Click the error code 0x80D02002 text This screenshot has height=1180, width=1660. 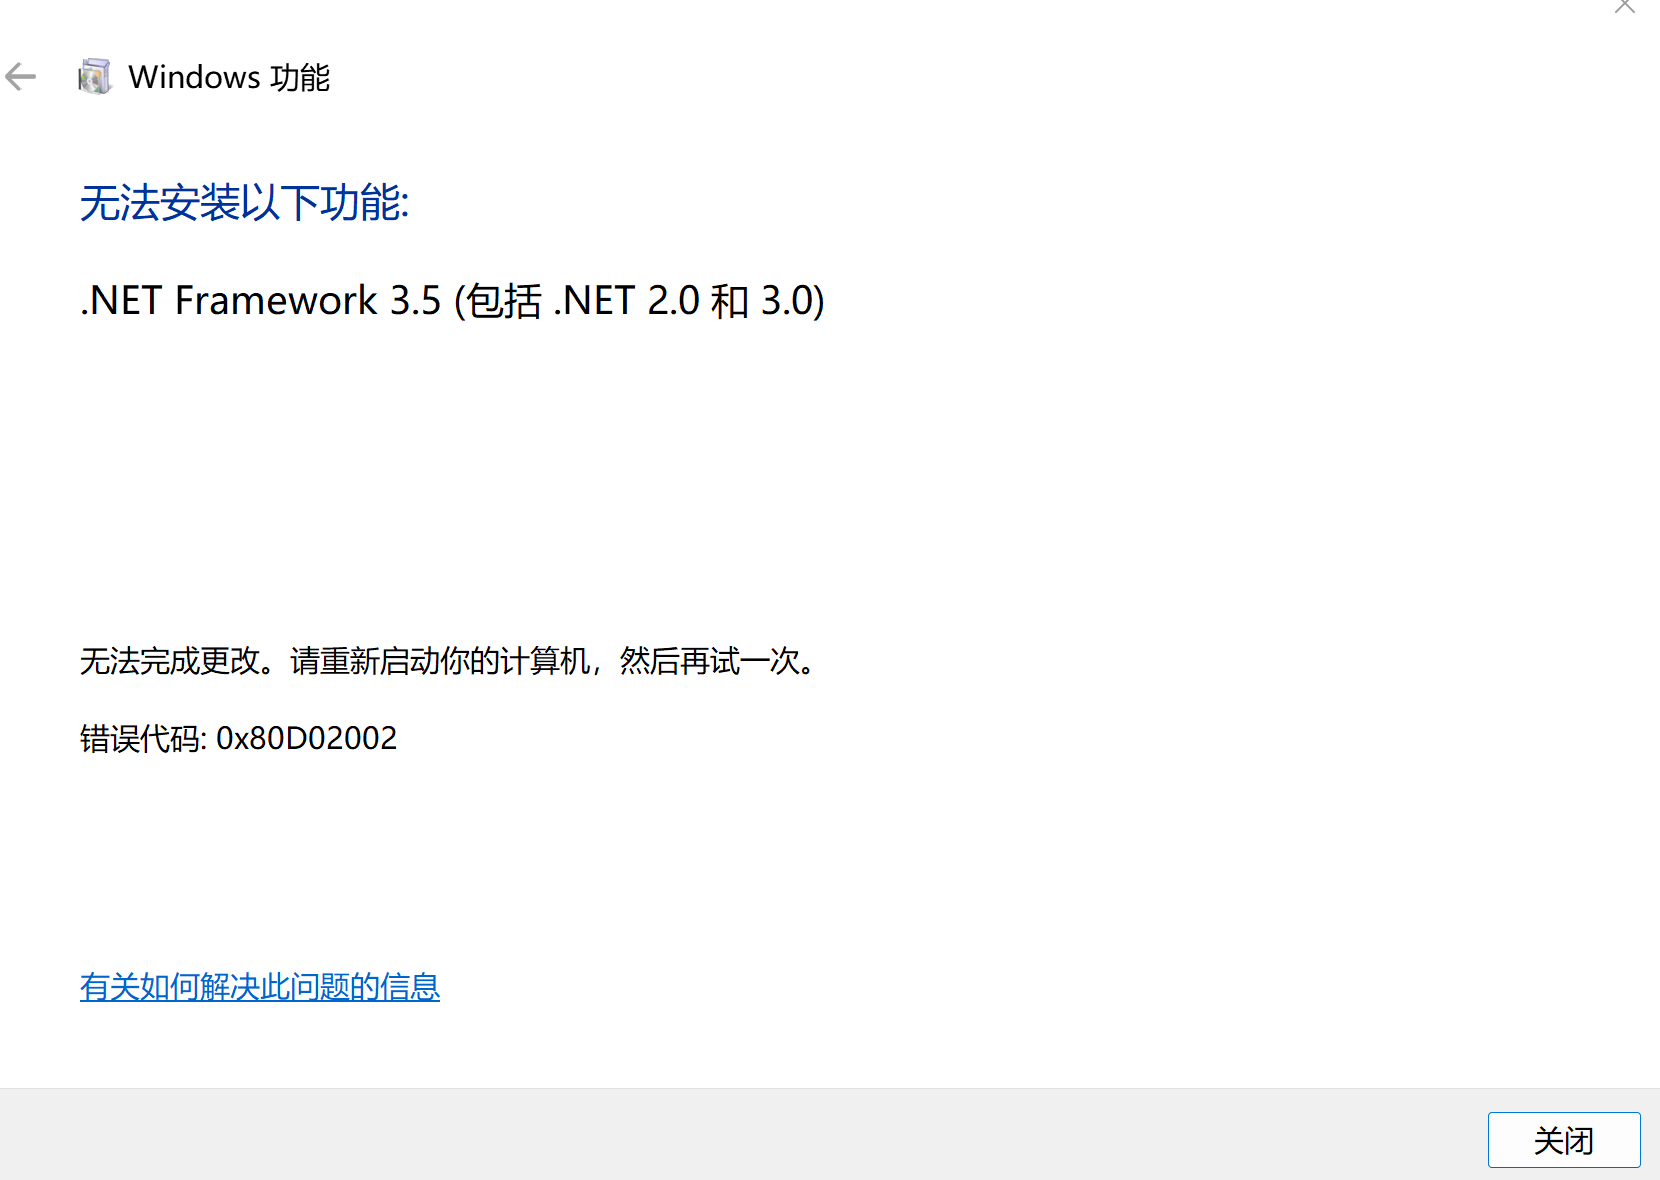(x=307, y=738)
